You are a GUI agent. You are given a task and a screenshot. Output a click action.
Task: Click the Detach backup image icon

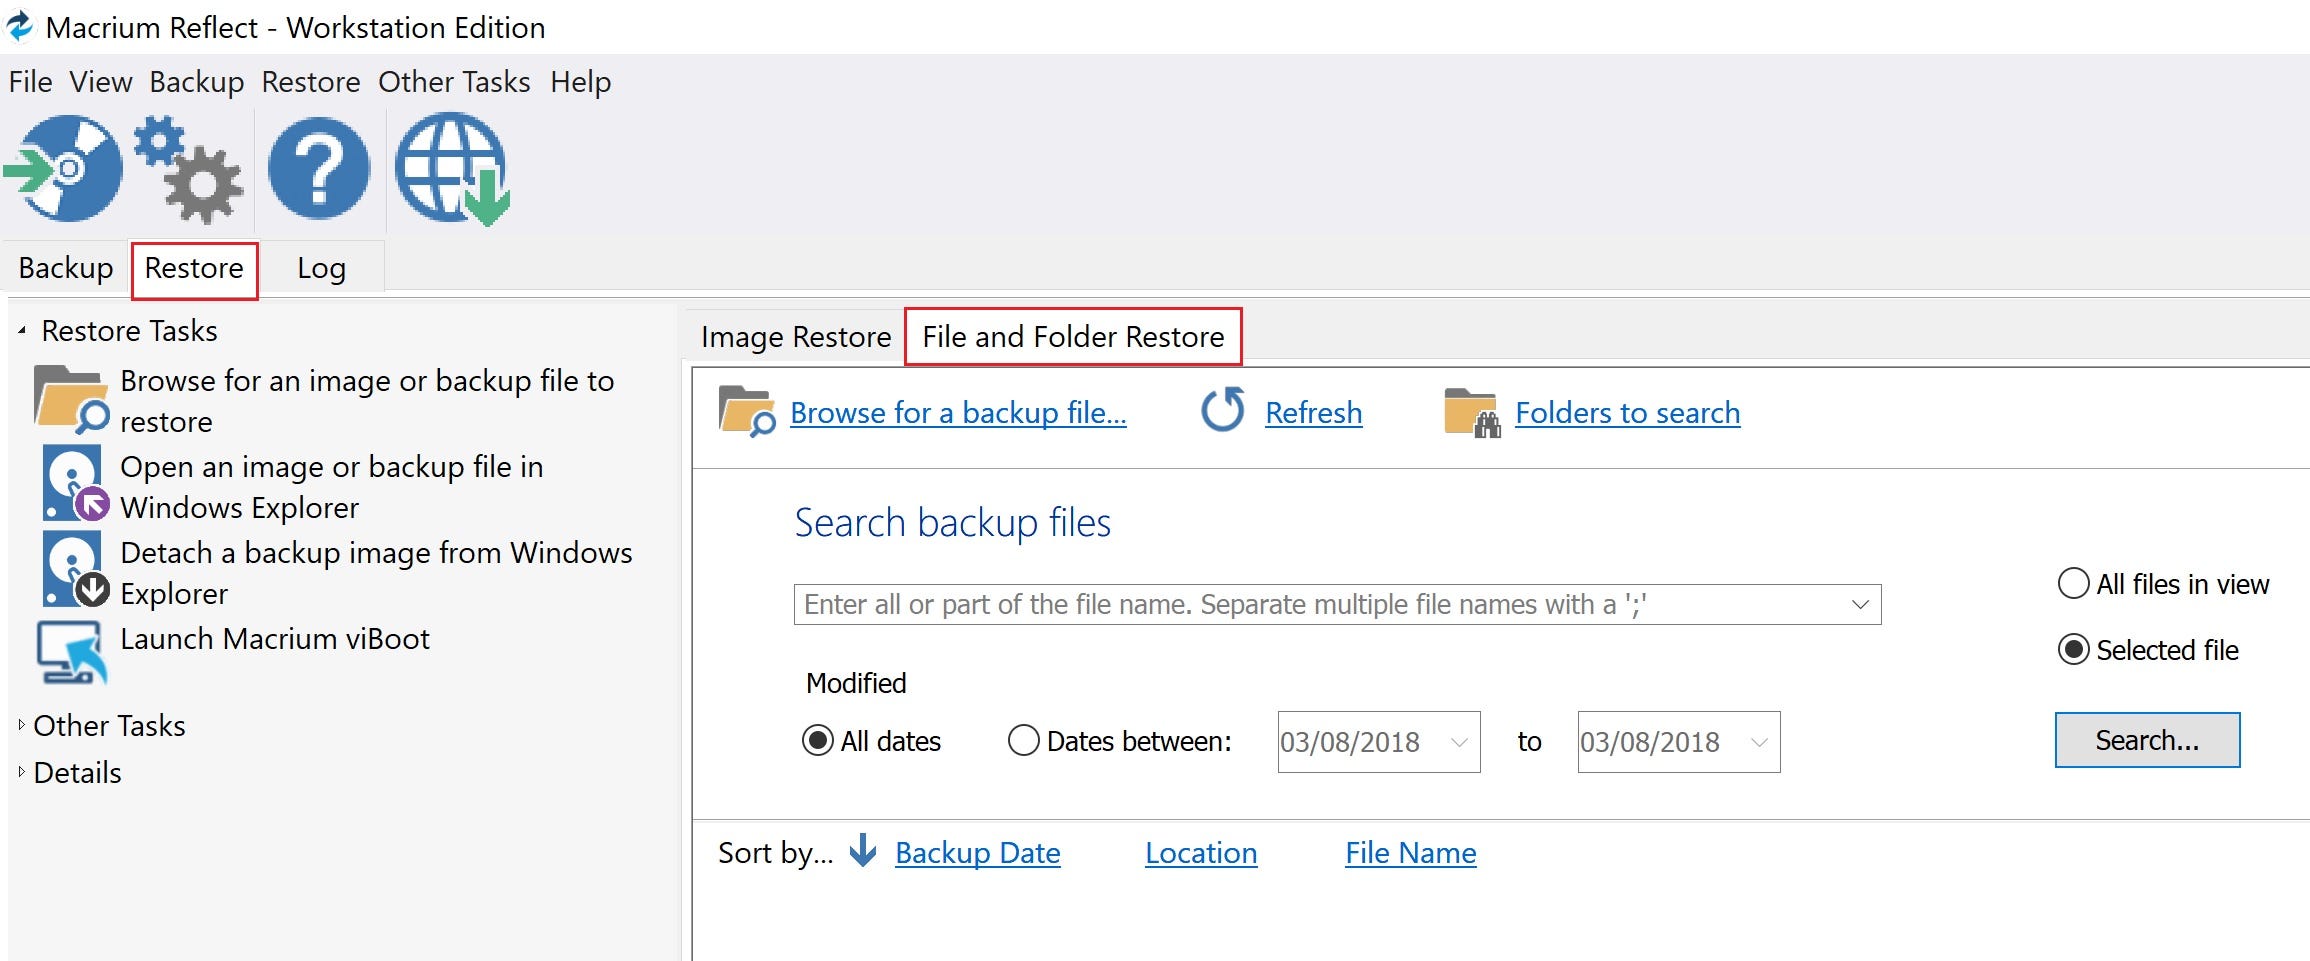(x=75, y=570)
